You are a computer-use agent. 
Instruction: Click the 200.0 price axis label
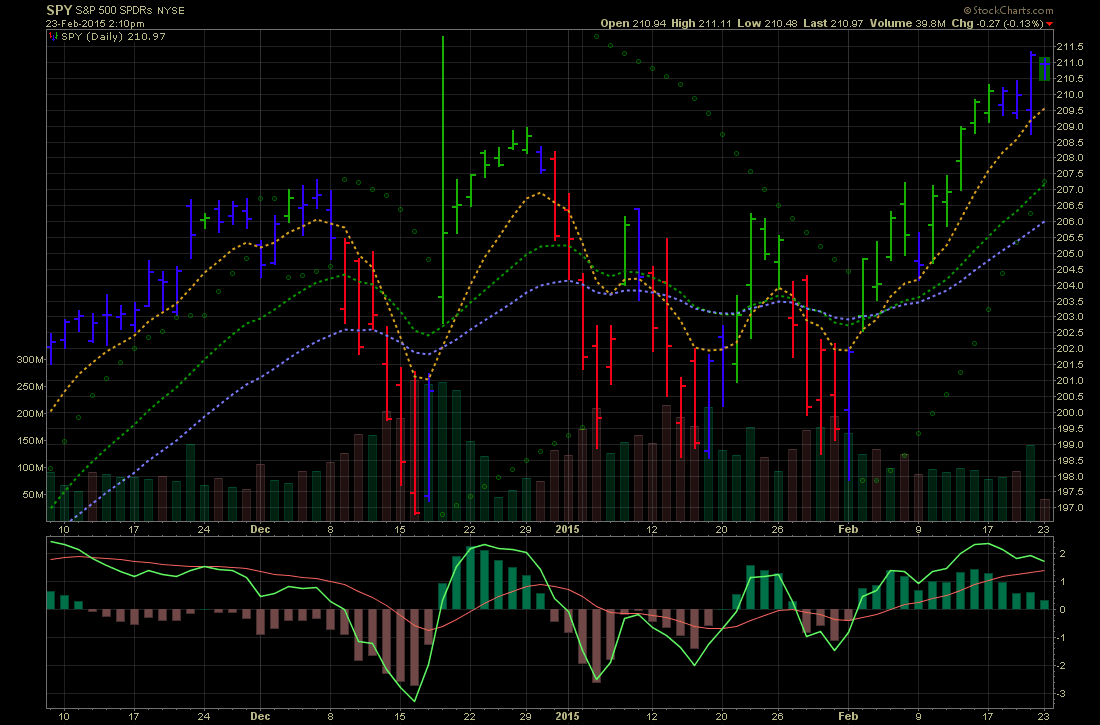[1069, 413]
